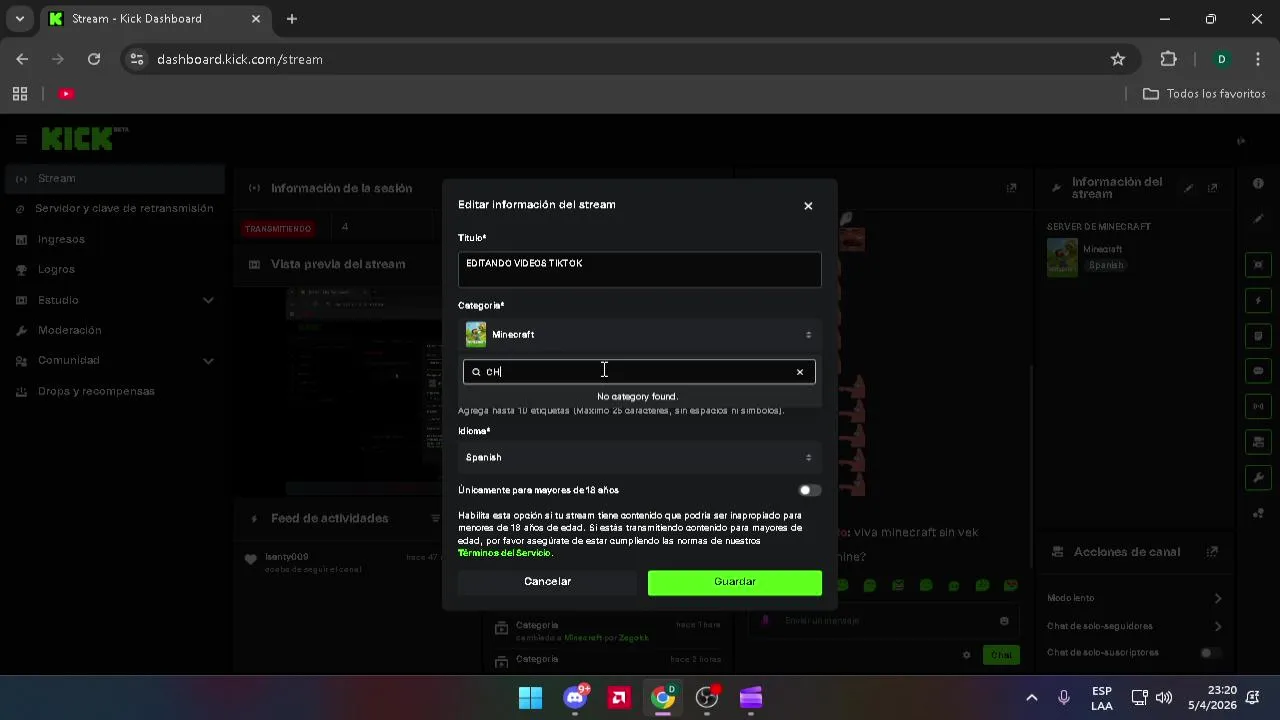Click the filter icon in Feed de actividades
This screenshot has width=1280, height=720.
coord(435,518)
